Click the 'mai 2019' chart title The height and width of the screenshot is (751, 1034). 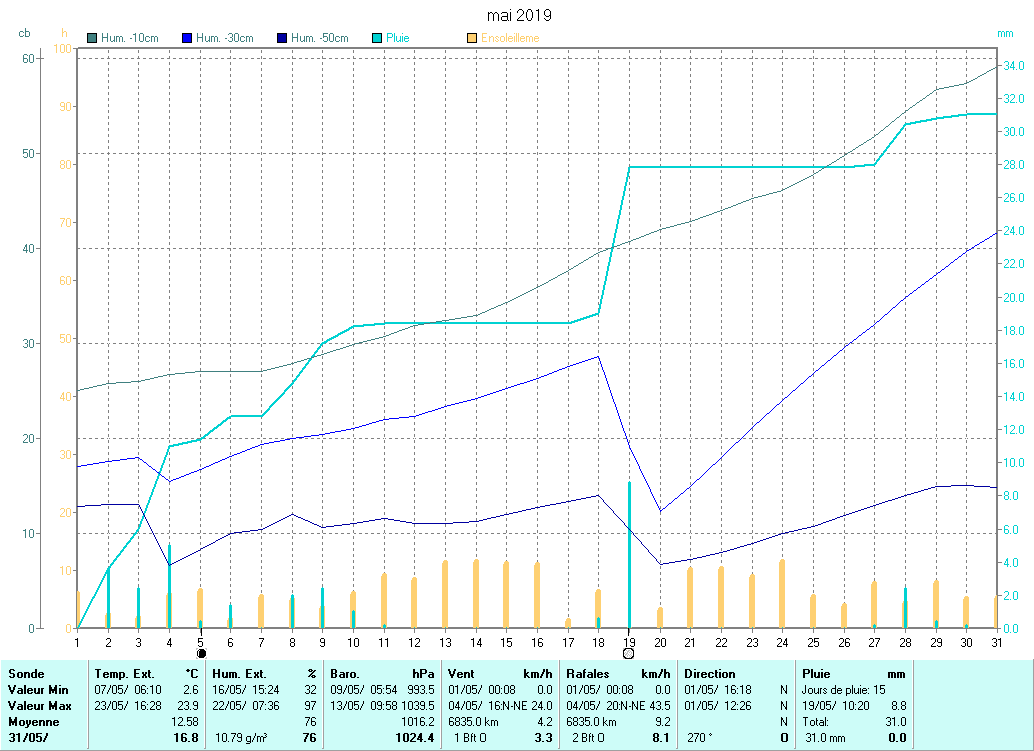[x=518, y=15]
